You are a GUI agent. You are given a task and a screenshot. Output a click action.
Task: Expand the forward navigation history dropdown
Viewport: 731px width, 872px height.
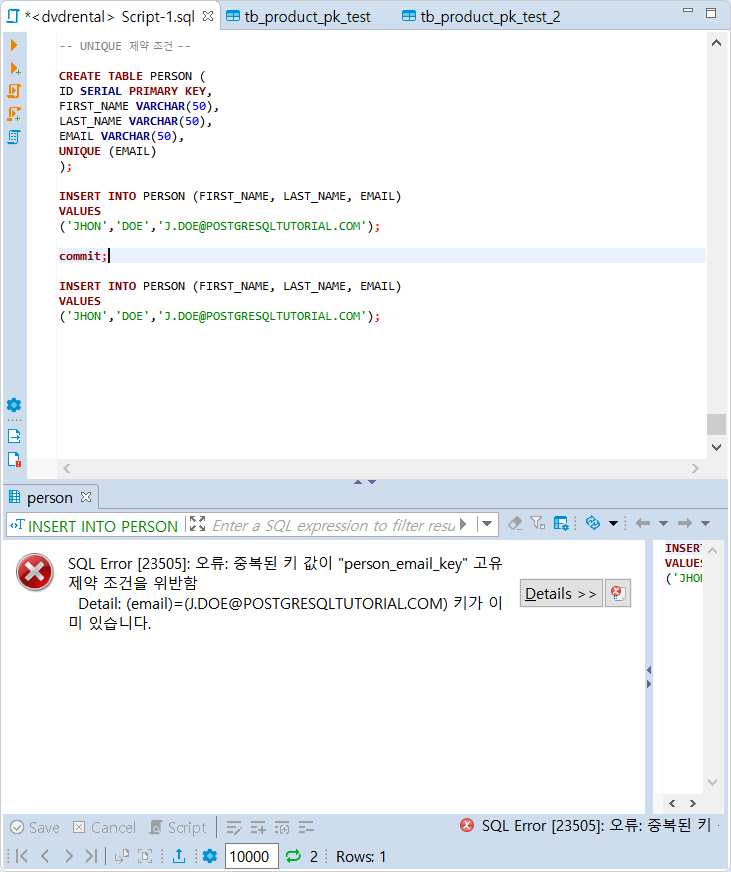point(705,524)
